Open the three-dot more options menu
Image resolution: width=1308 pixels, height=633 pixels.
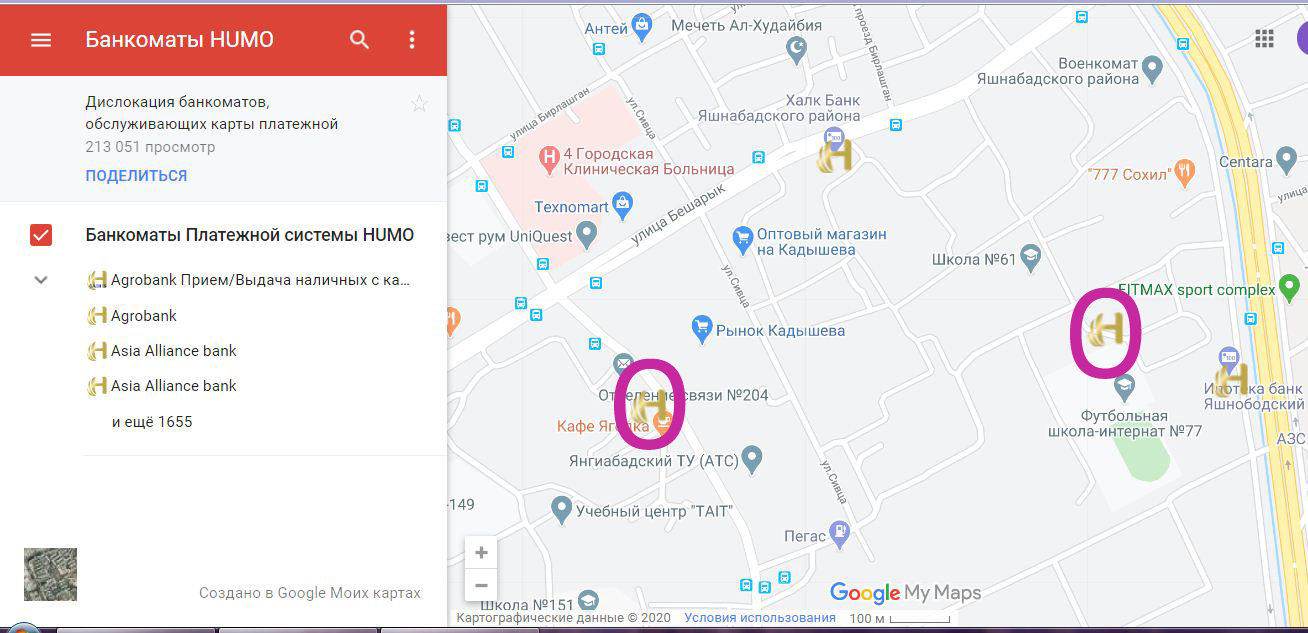(412, 40)
